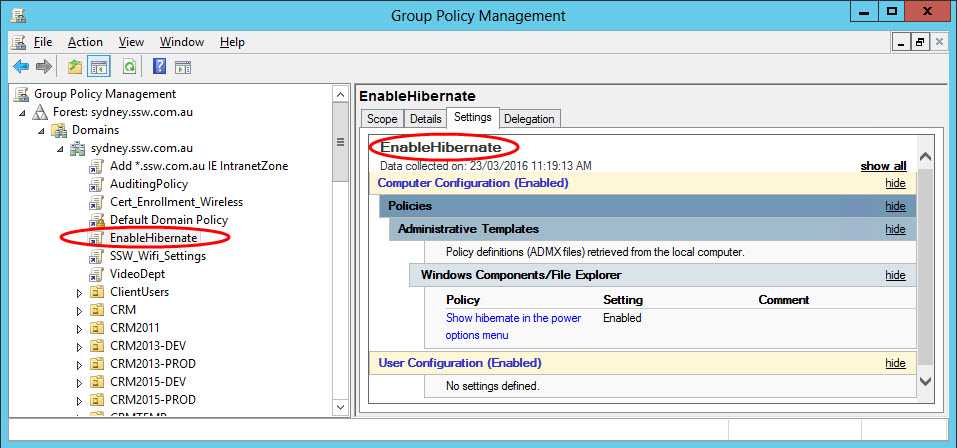957x448 pixels.
Task: Click the Back arrow toolbar icon
Action: point(20,67)
